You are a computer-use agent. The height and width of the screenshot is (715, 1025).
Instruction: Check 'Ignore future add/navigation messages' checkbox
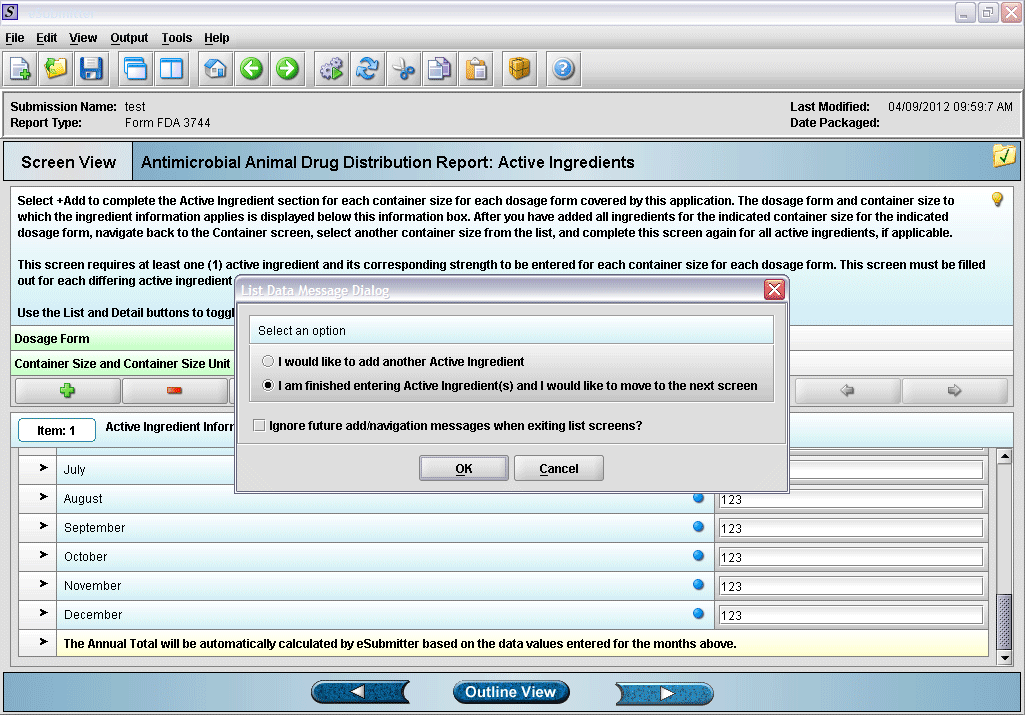(x=260, y=426)
